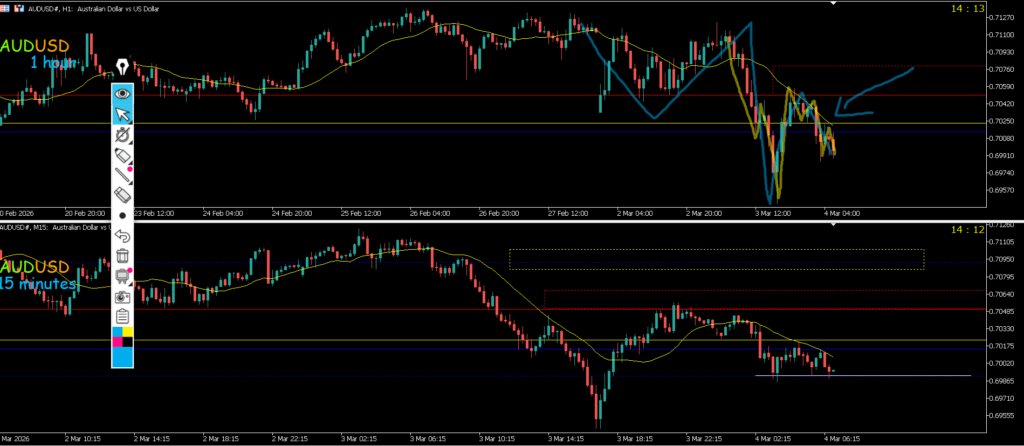Image resolution: width=1024 pixels, height=446 pixels.
Task: Click the blue-red chart icon beside the H1 title
Action: 18,6
